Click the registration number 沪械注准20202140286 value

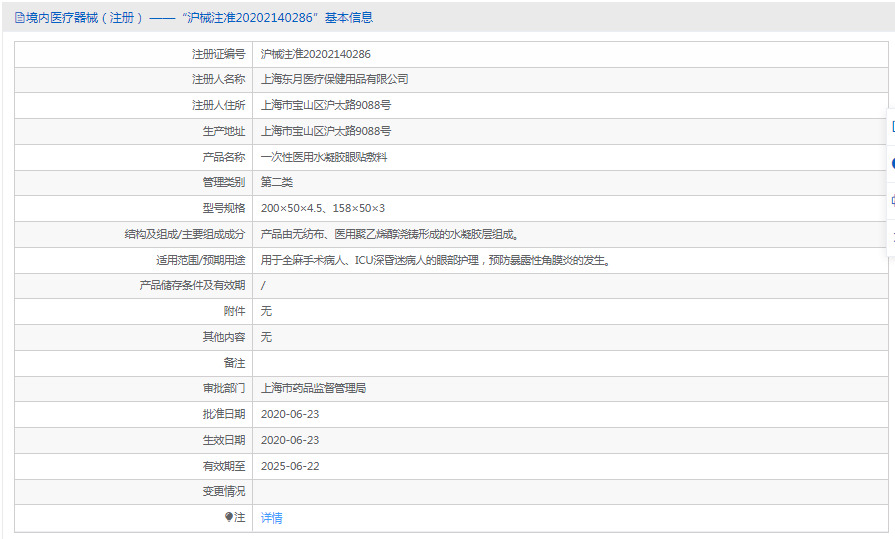point(315,54)
